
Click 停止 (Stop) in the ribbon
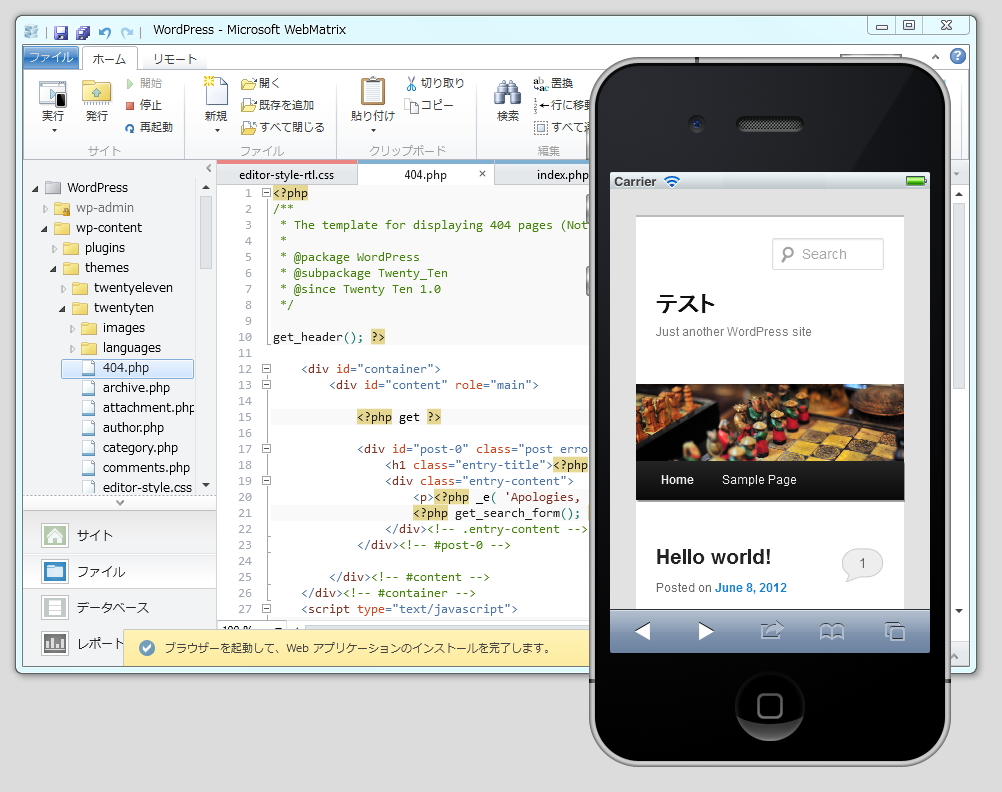click(x=153, y=104)
